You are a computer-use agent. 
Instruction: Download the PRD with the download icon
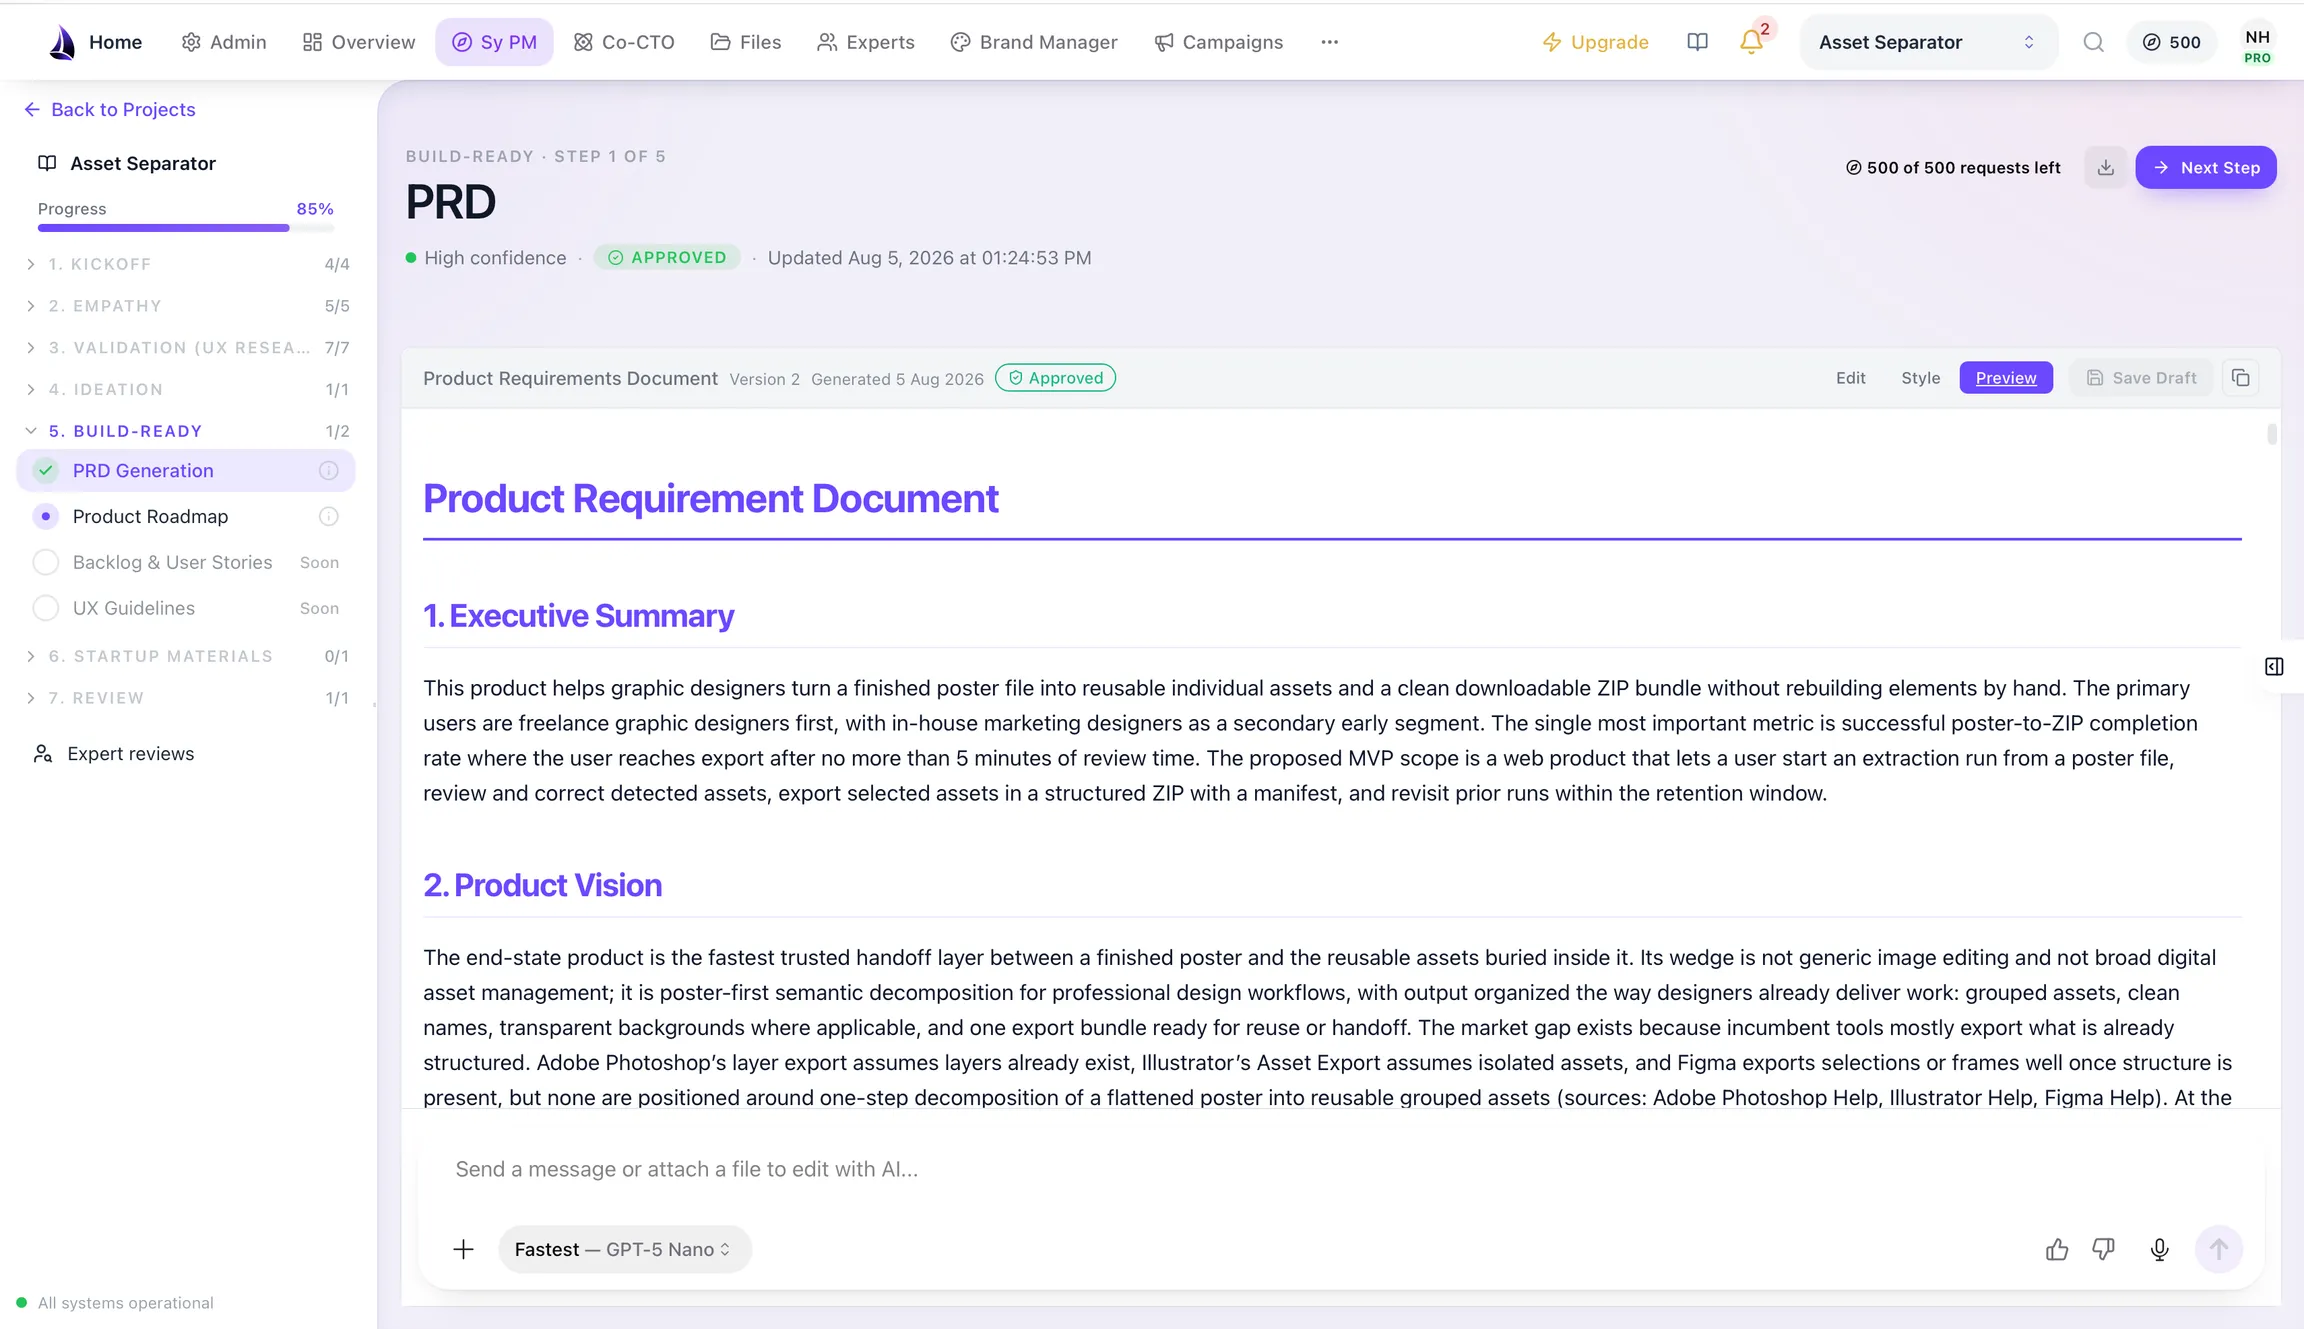click(2105, 167)
